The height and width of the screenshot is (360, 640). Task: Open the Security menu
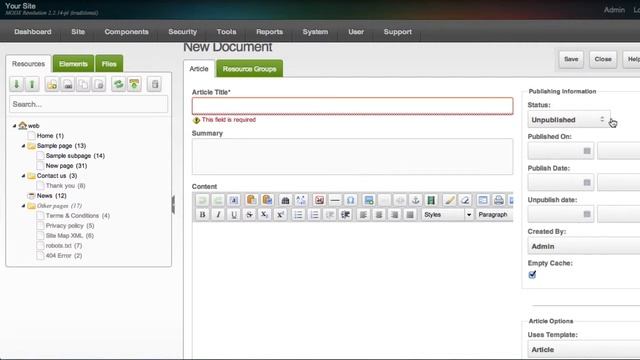point(182,32)
